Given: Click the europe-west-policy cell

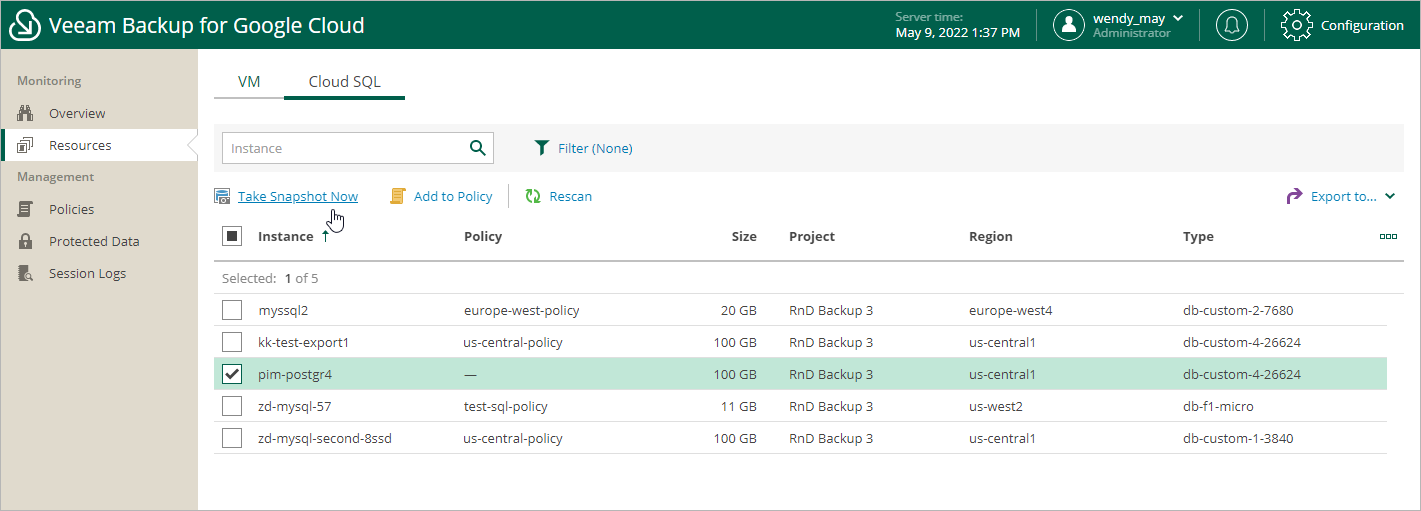Looking at the screenshot, I should [x=522, y=310].
